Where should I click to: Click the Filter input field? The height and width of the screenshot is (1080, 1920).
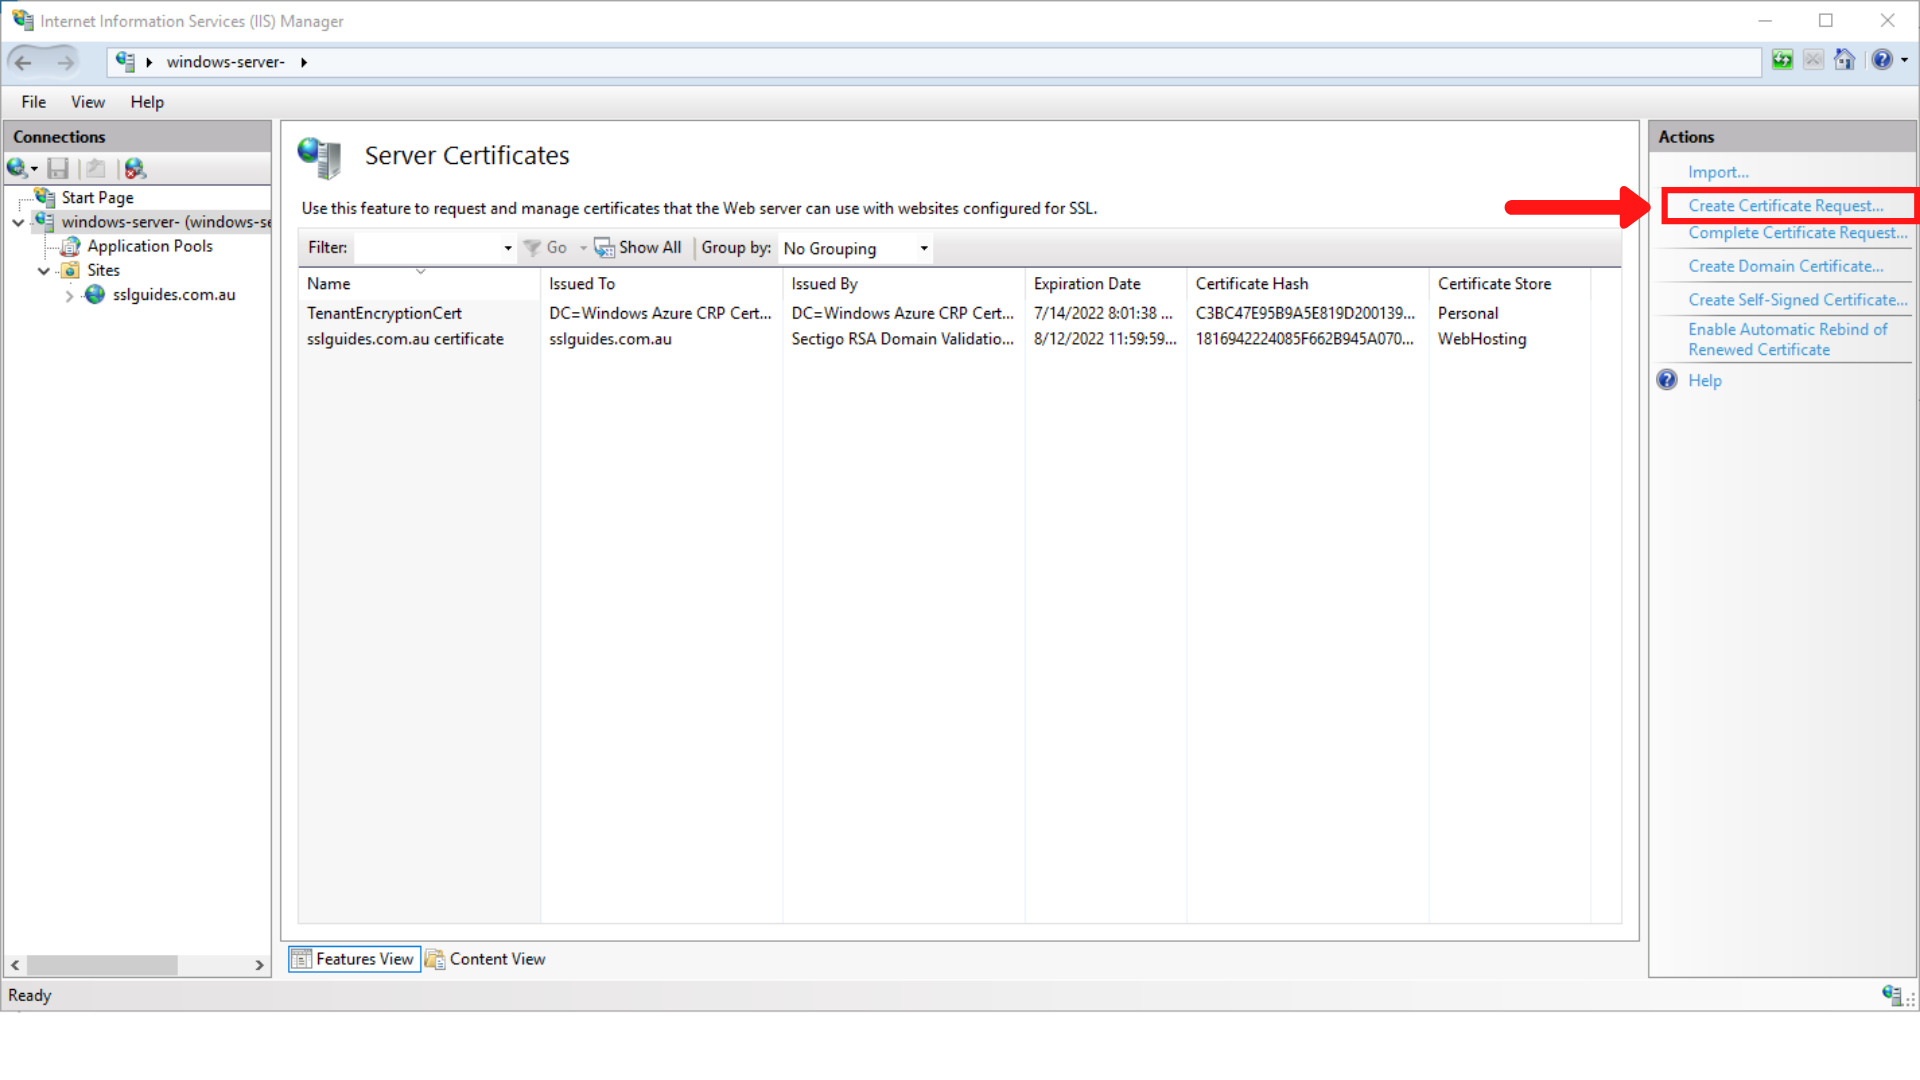(x=429, y=247)
